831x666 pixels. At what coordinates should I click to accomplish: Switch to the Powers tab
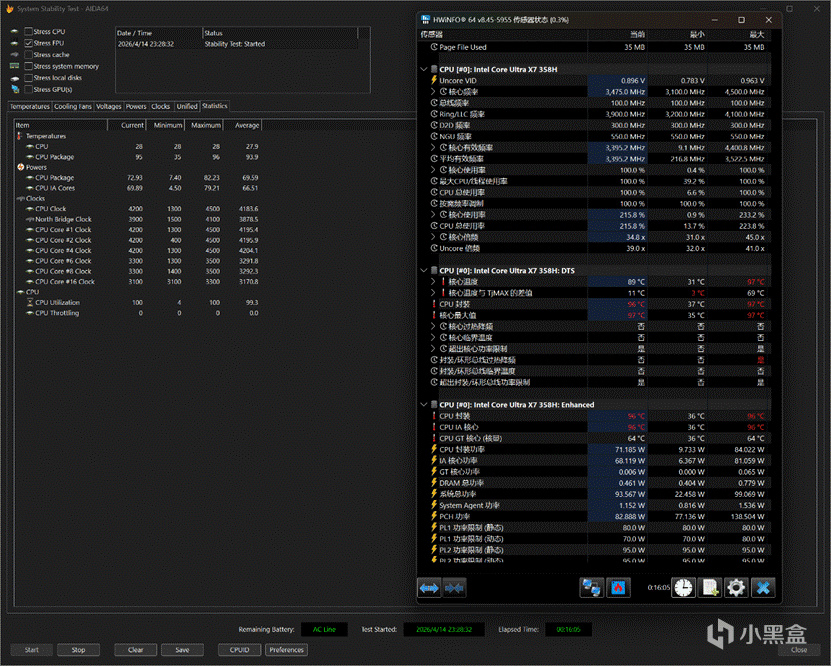[x=136, y=106]
